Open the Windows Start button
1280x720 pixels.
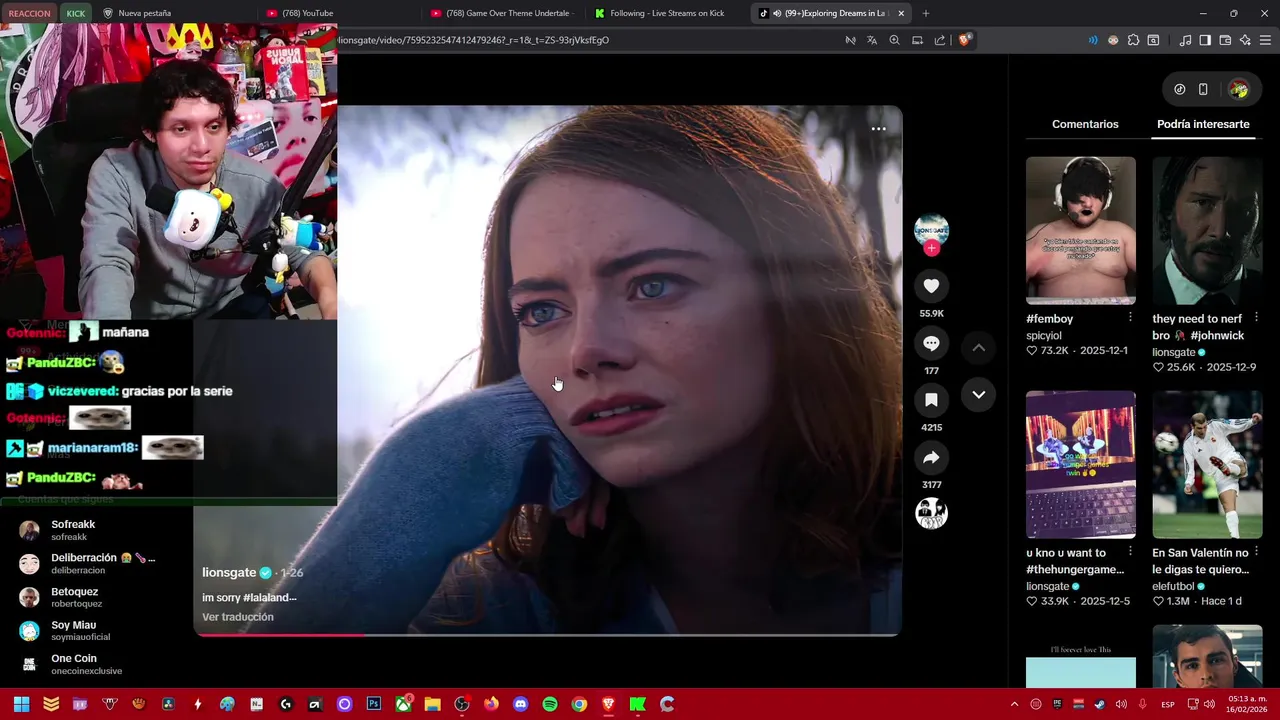pyautogui.click(x=21, y=704)
